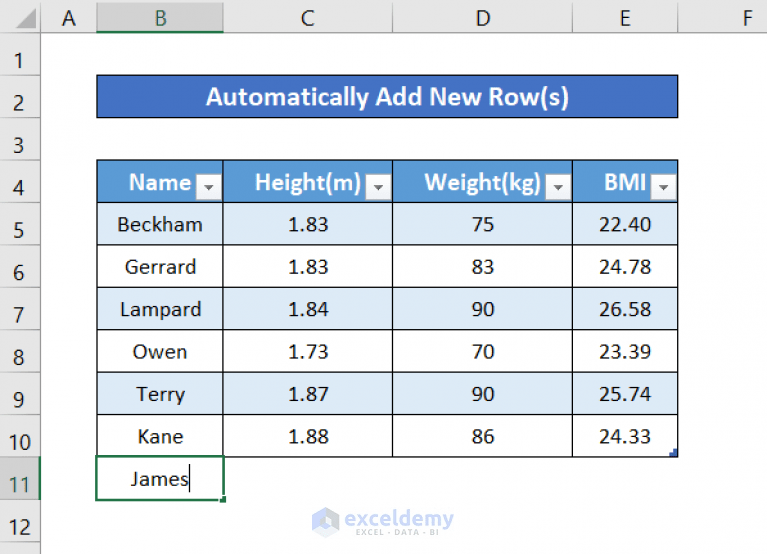Select column D header
The height and width of the screenshot is (554, 767).
click(x=482, y=18)
